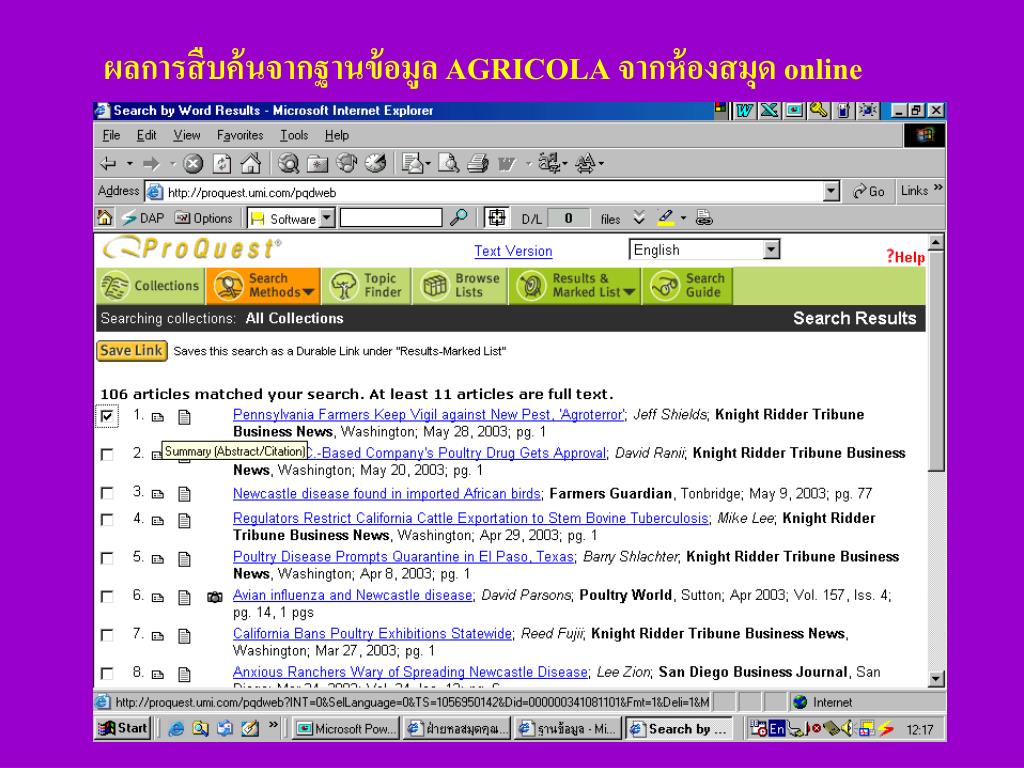
Task: Click the Word icon in Office shortcut bar
Action: pos(744,110)
